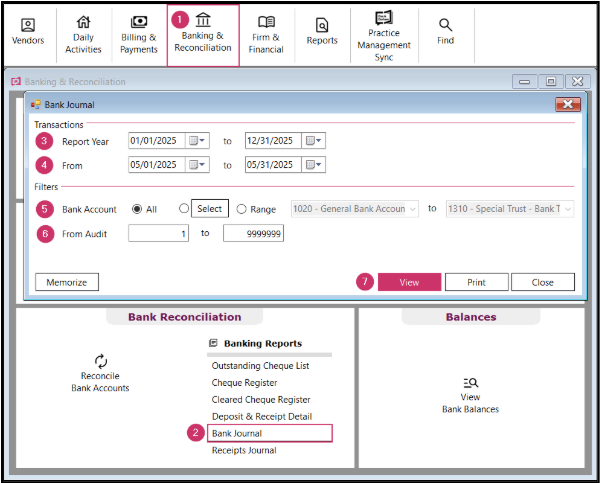Open Deposit & Receipt Detail report
Viewport: 600px width, 483px height.
262,416
